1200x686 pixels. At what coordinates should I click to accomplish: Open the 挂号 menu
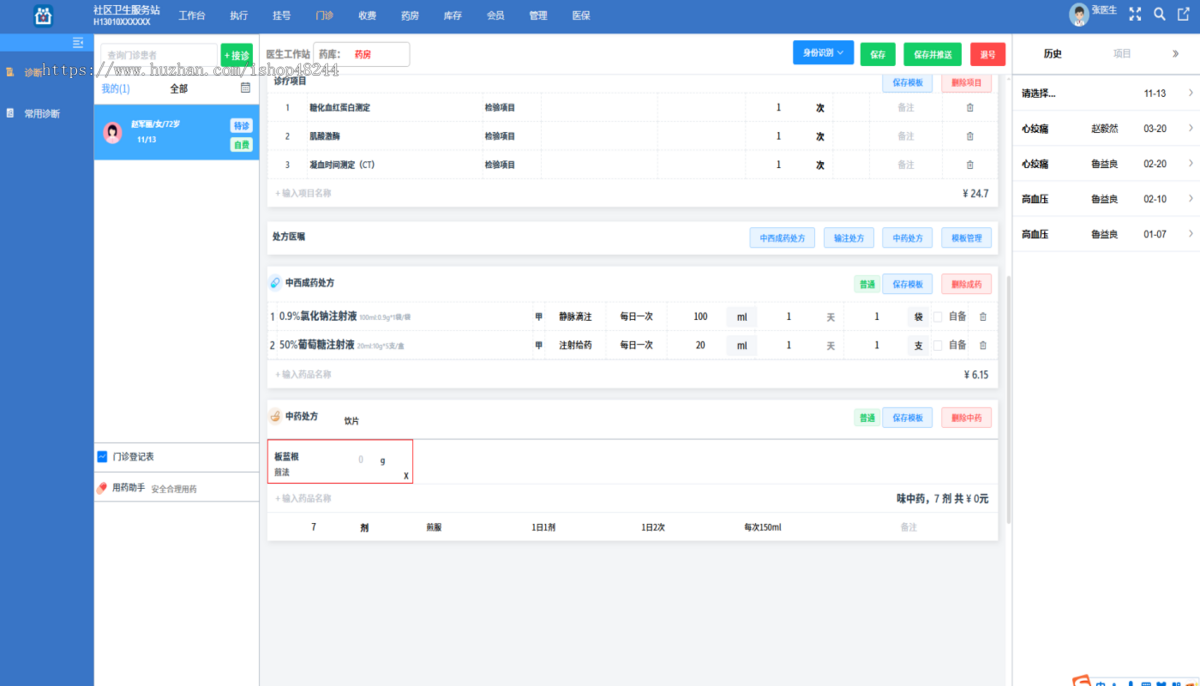pyautogui.click(x=281, y=15)
